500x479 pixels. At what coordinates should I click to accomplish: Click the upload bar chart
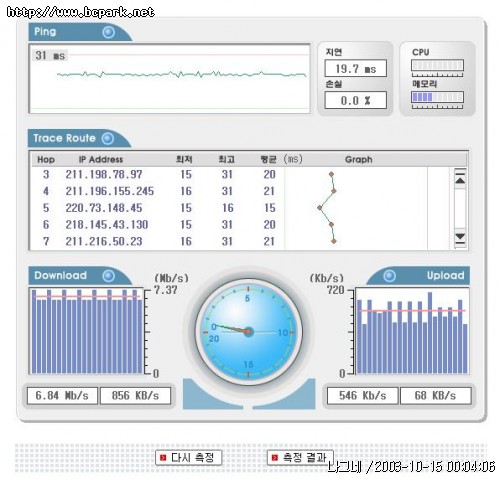pos(412,331)
